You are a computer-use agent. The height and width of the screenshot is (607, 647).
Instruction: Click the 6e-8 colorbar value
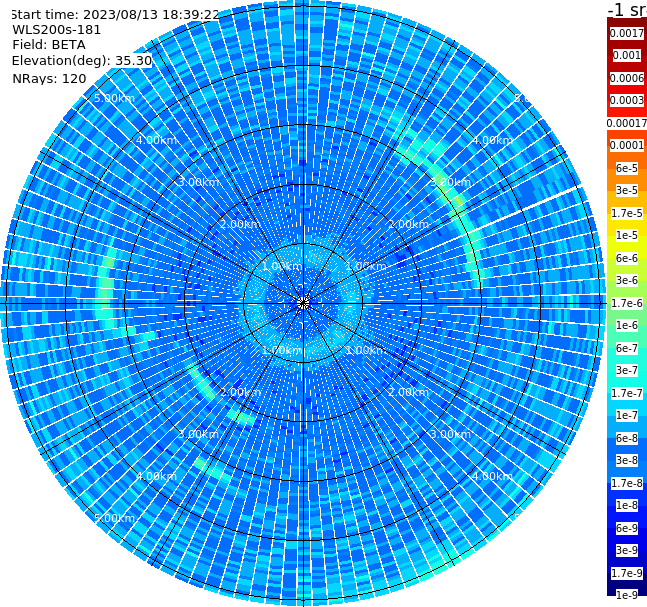(627, 438)
